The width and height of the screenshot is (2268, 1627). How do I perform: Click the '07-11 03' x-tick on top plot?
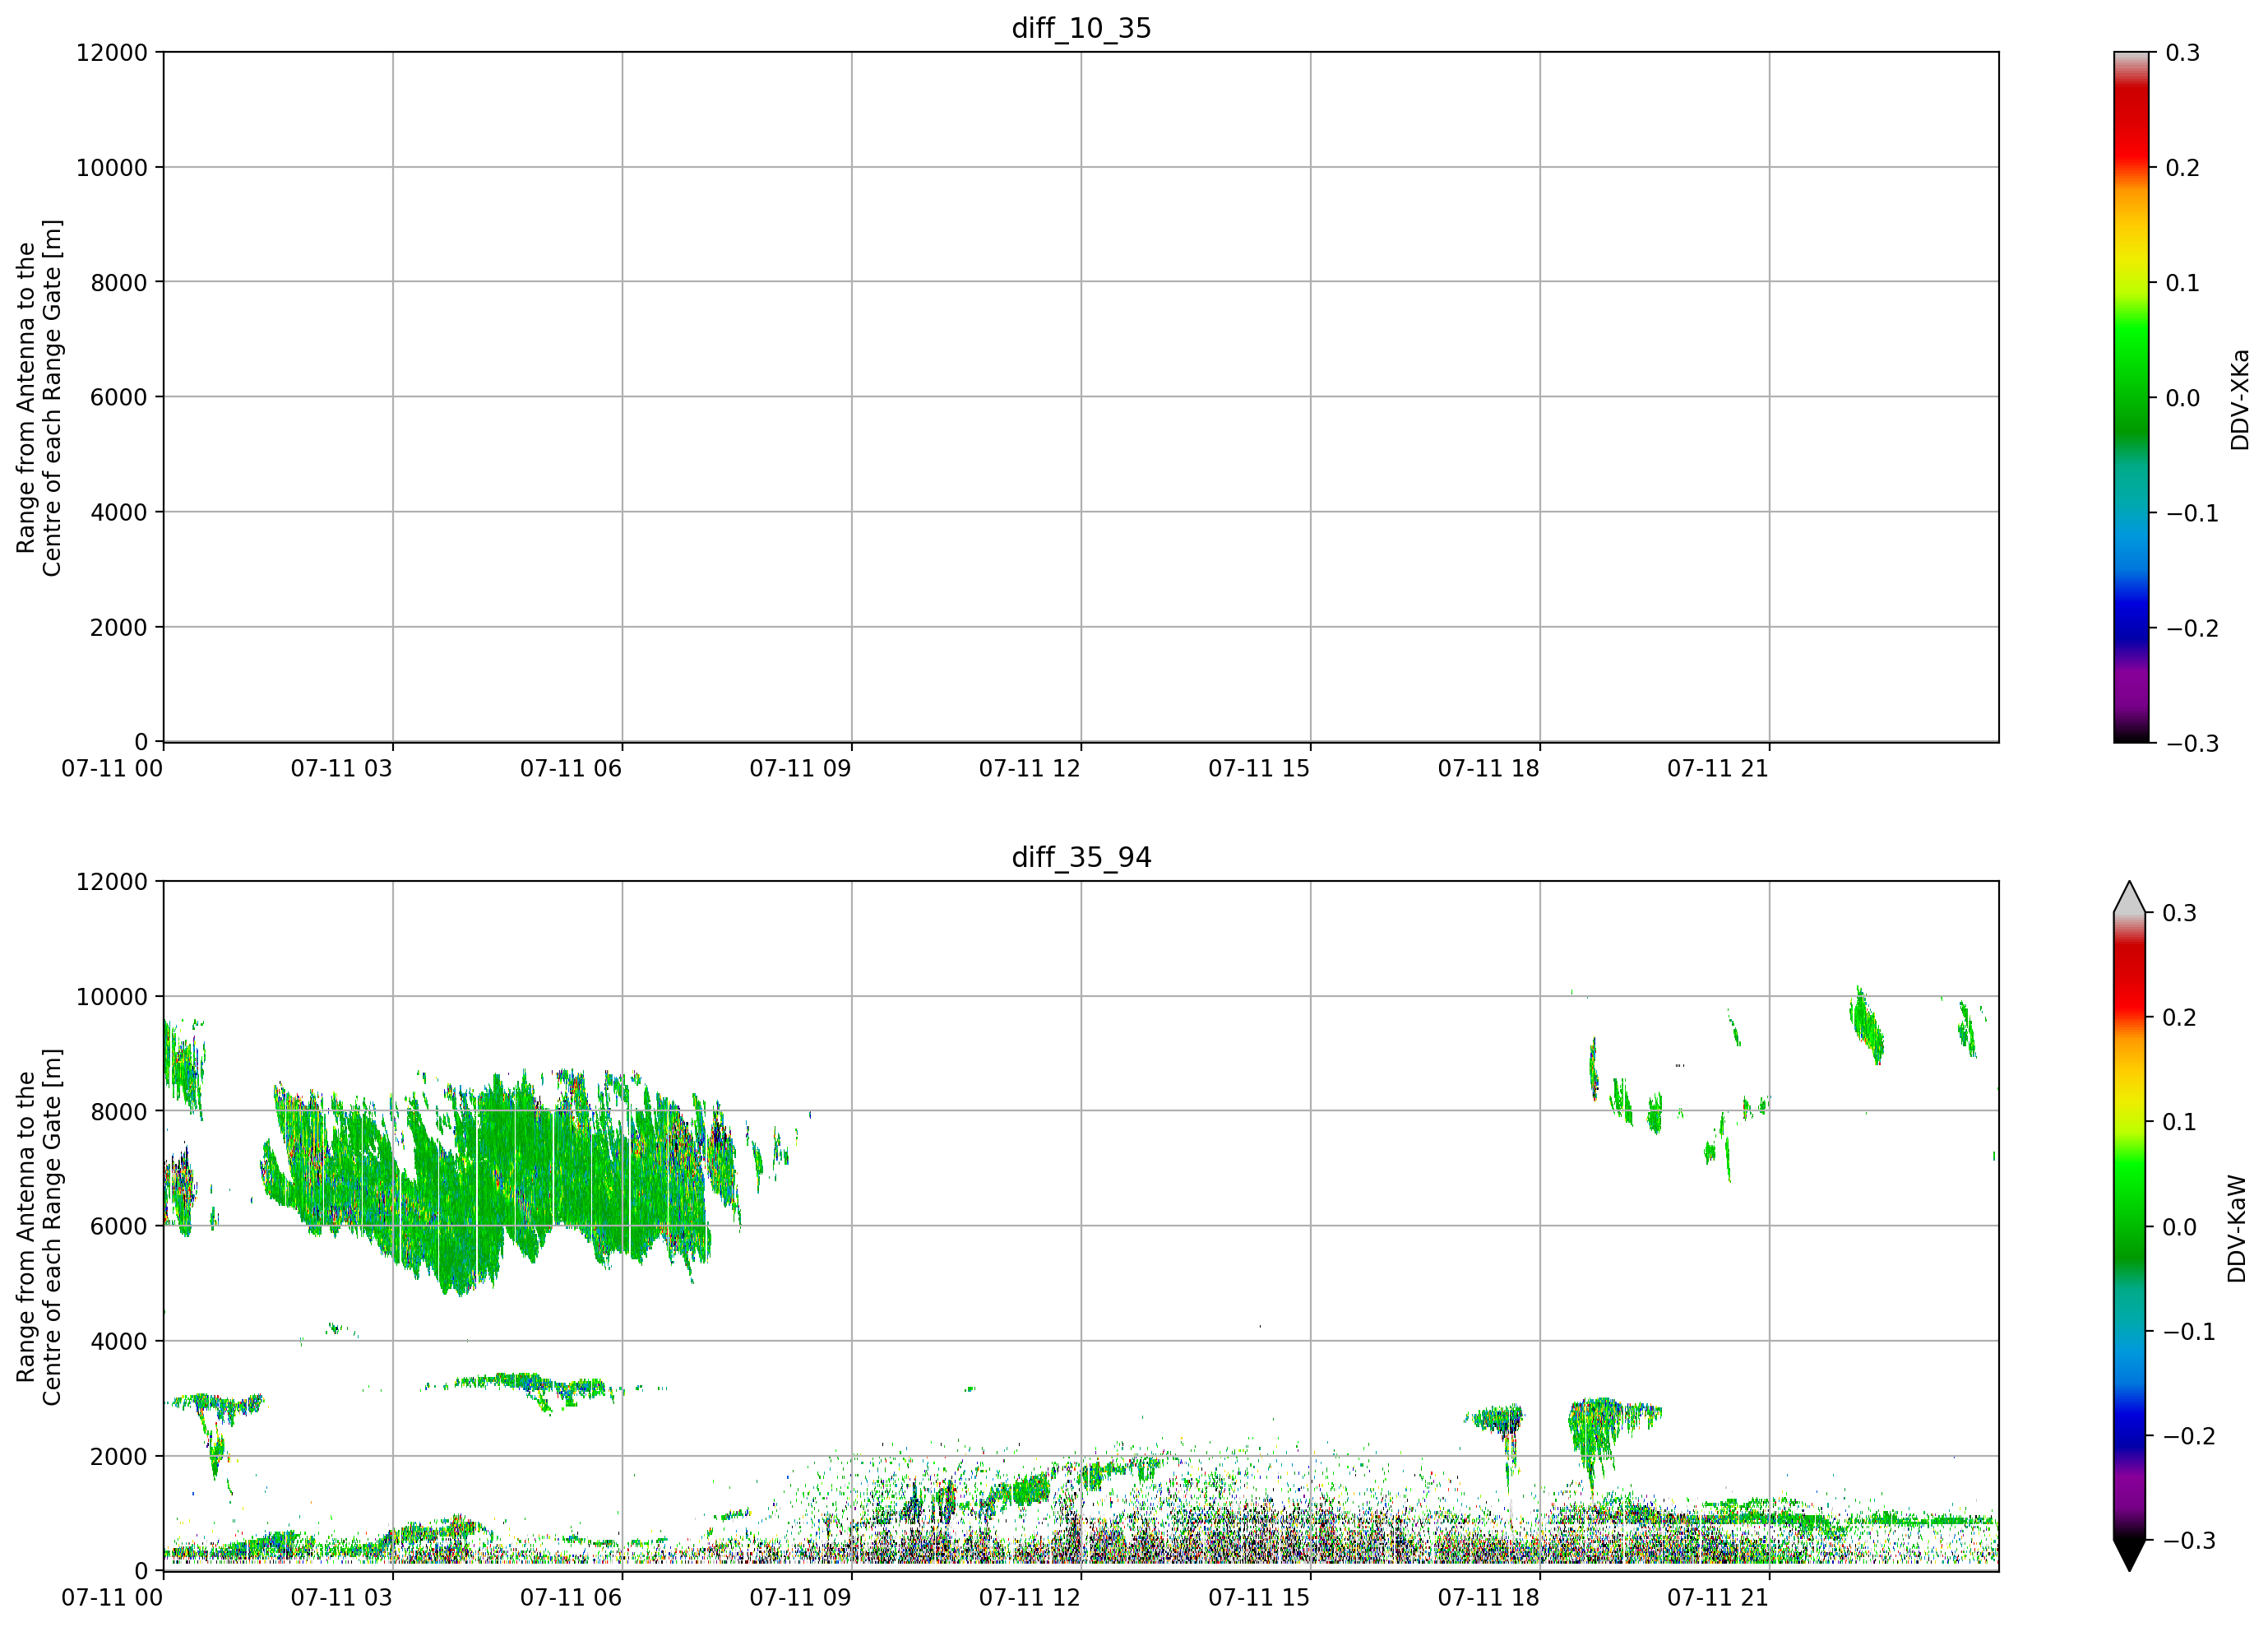pos(342,768)
